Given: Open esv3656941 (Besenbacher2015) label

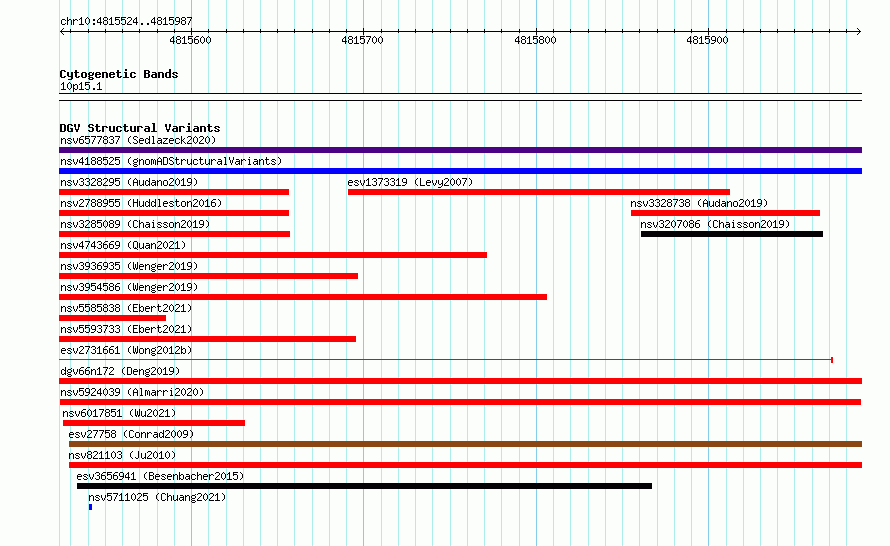Looking at the screenshot, I should coord(160,476).
